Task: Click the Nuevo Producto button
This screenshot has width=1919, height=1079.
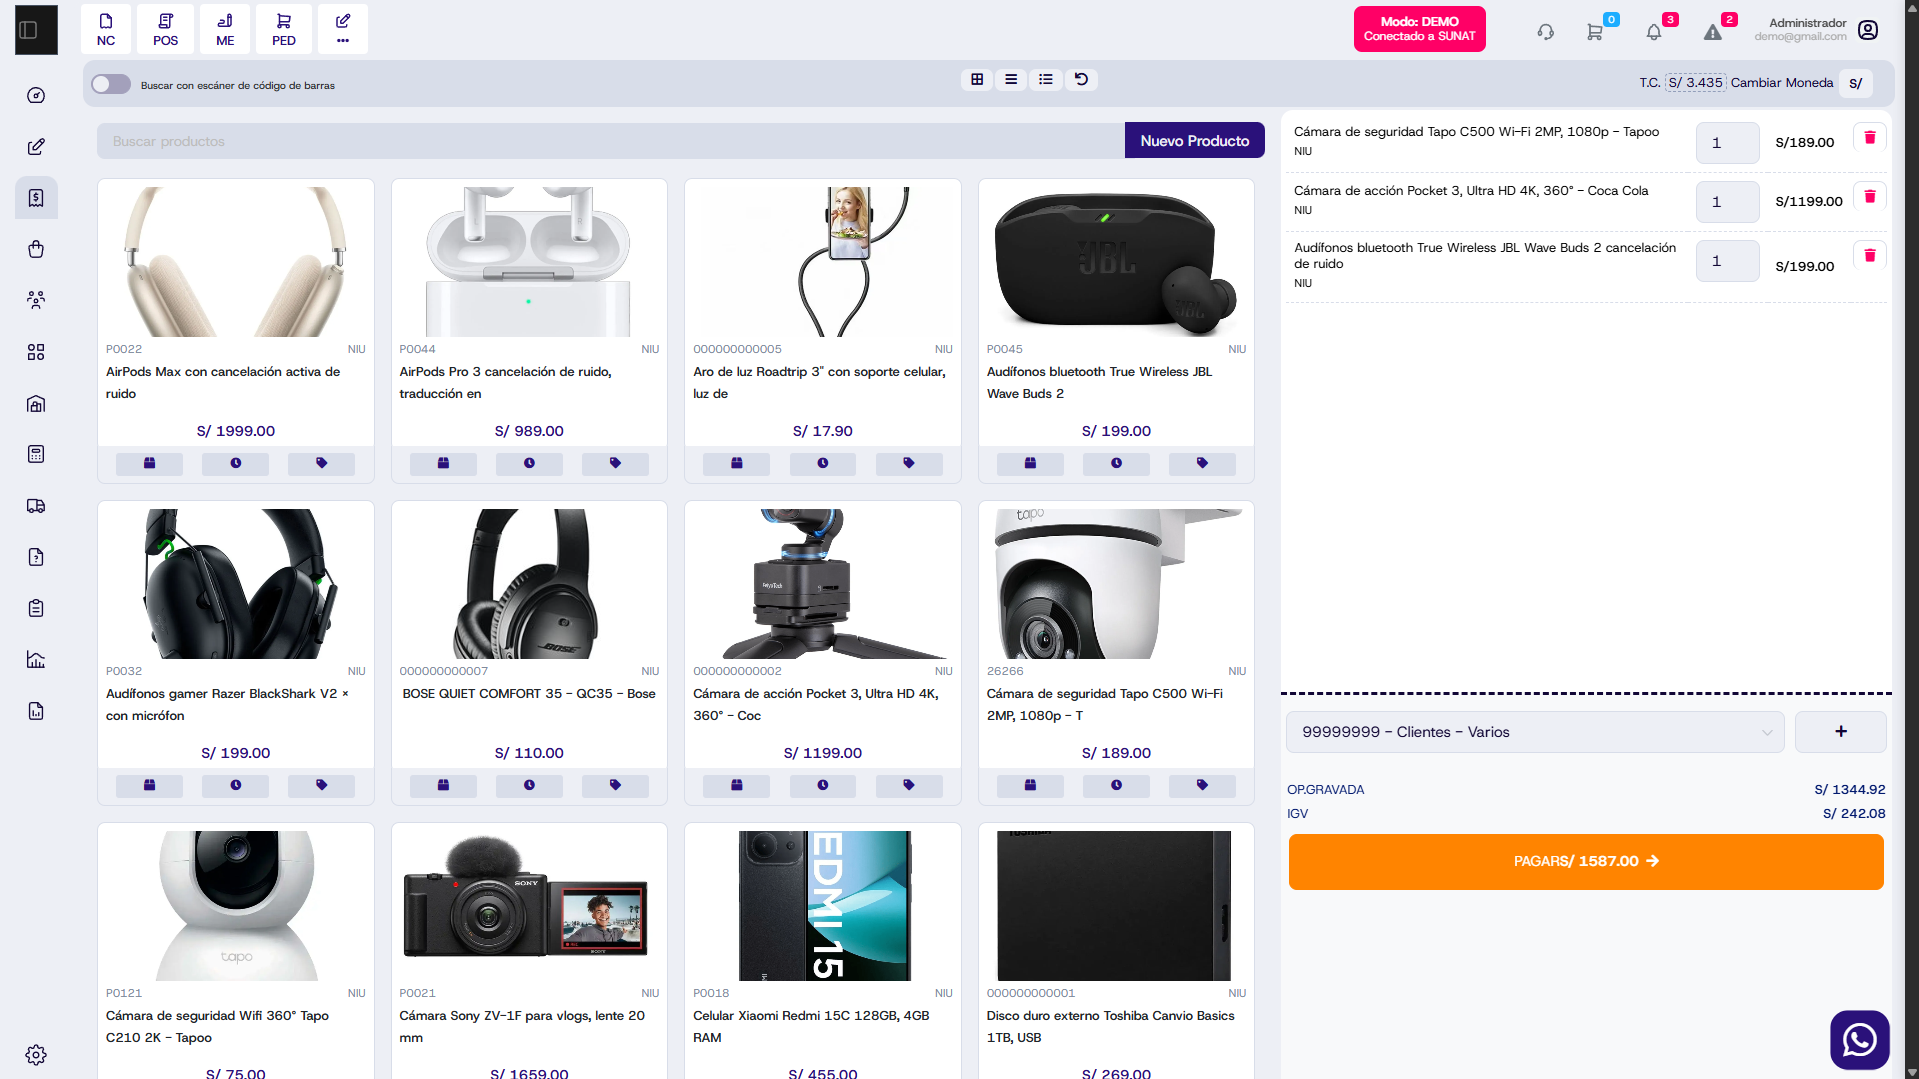Action: [x=1195, y=141]
